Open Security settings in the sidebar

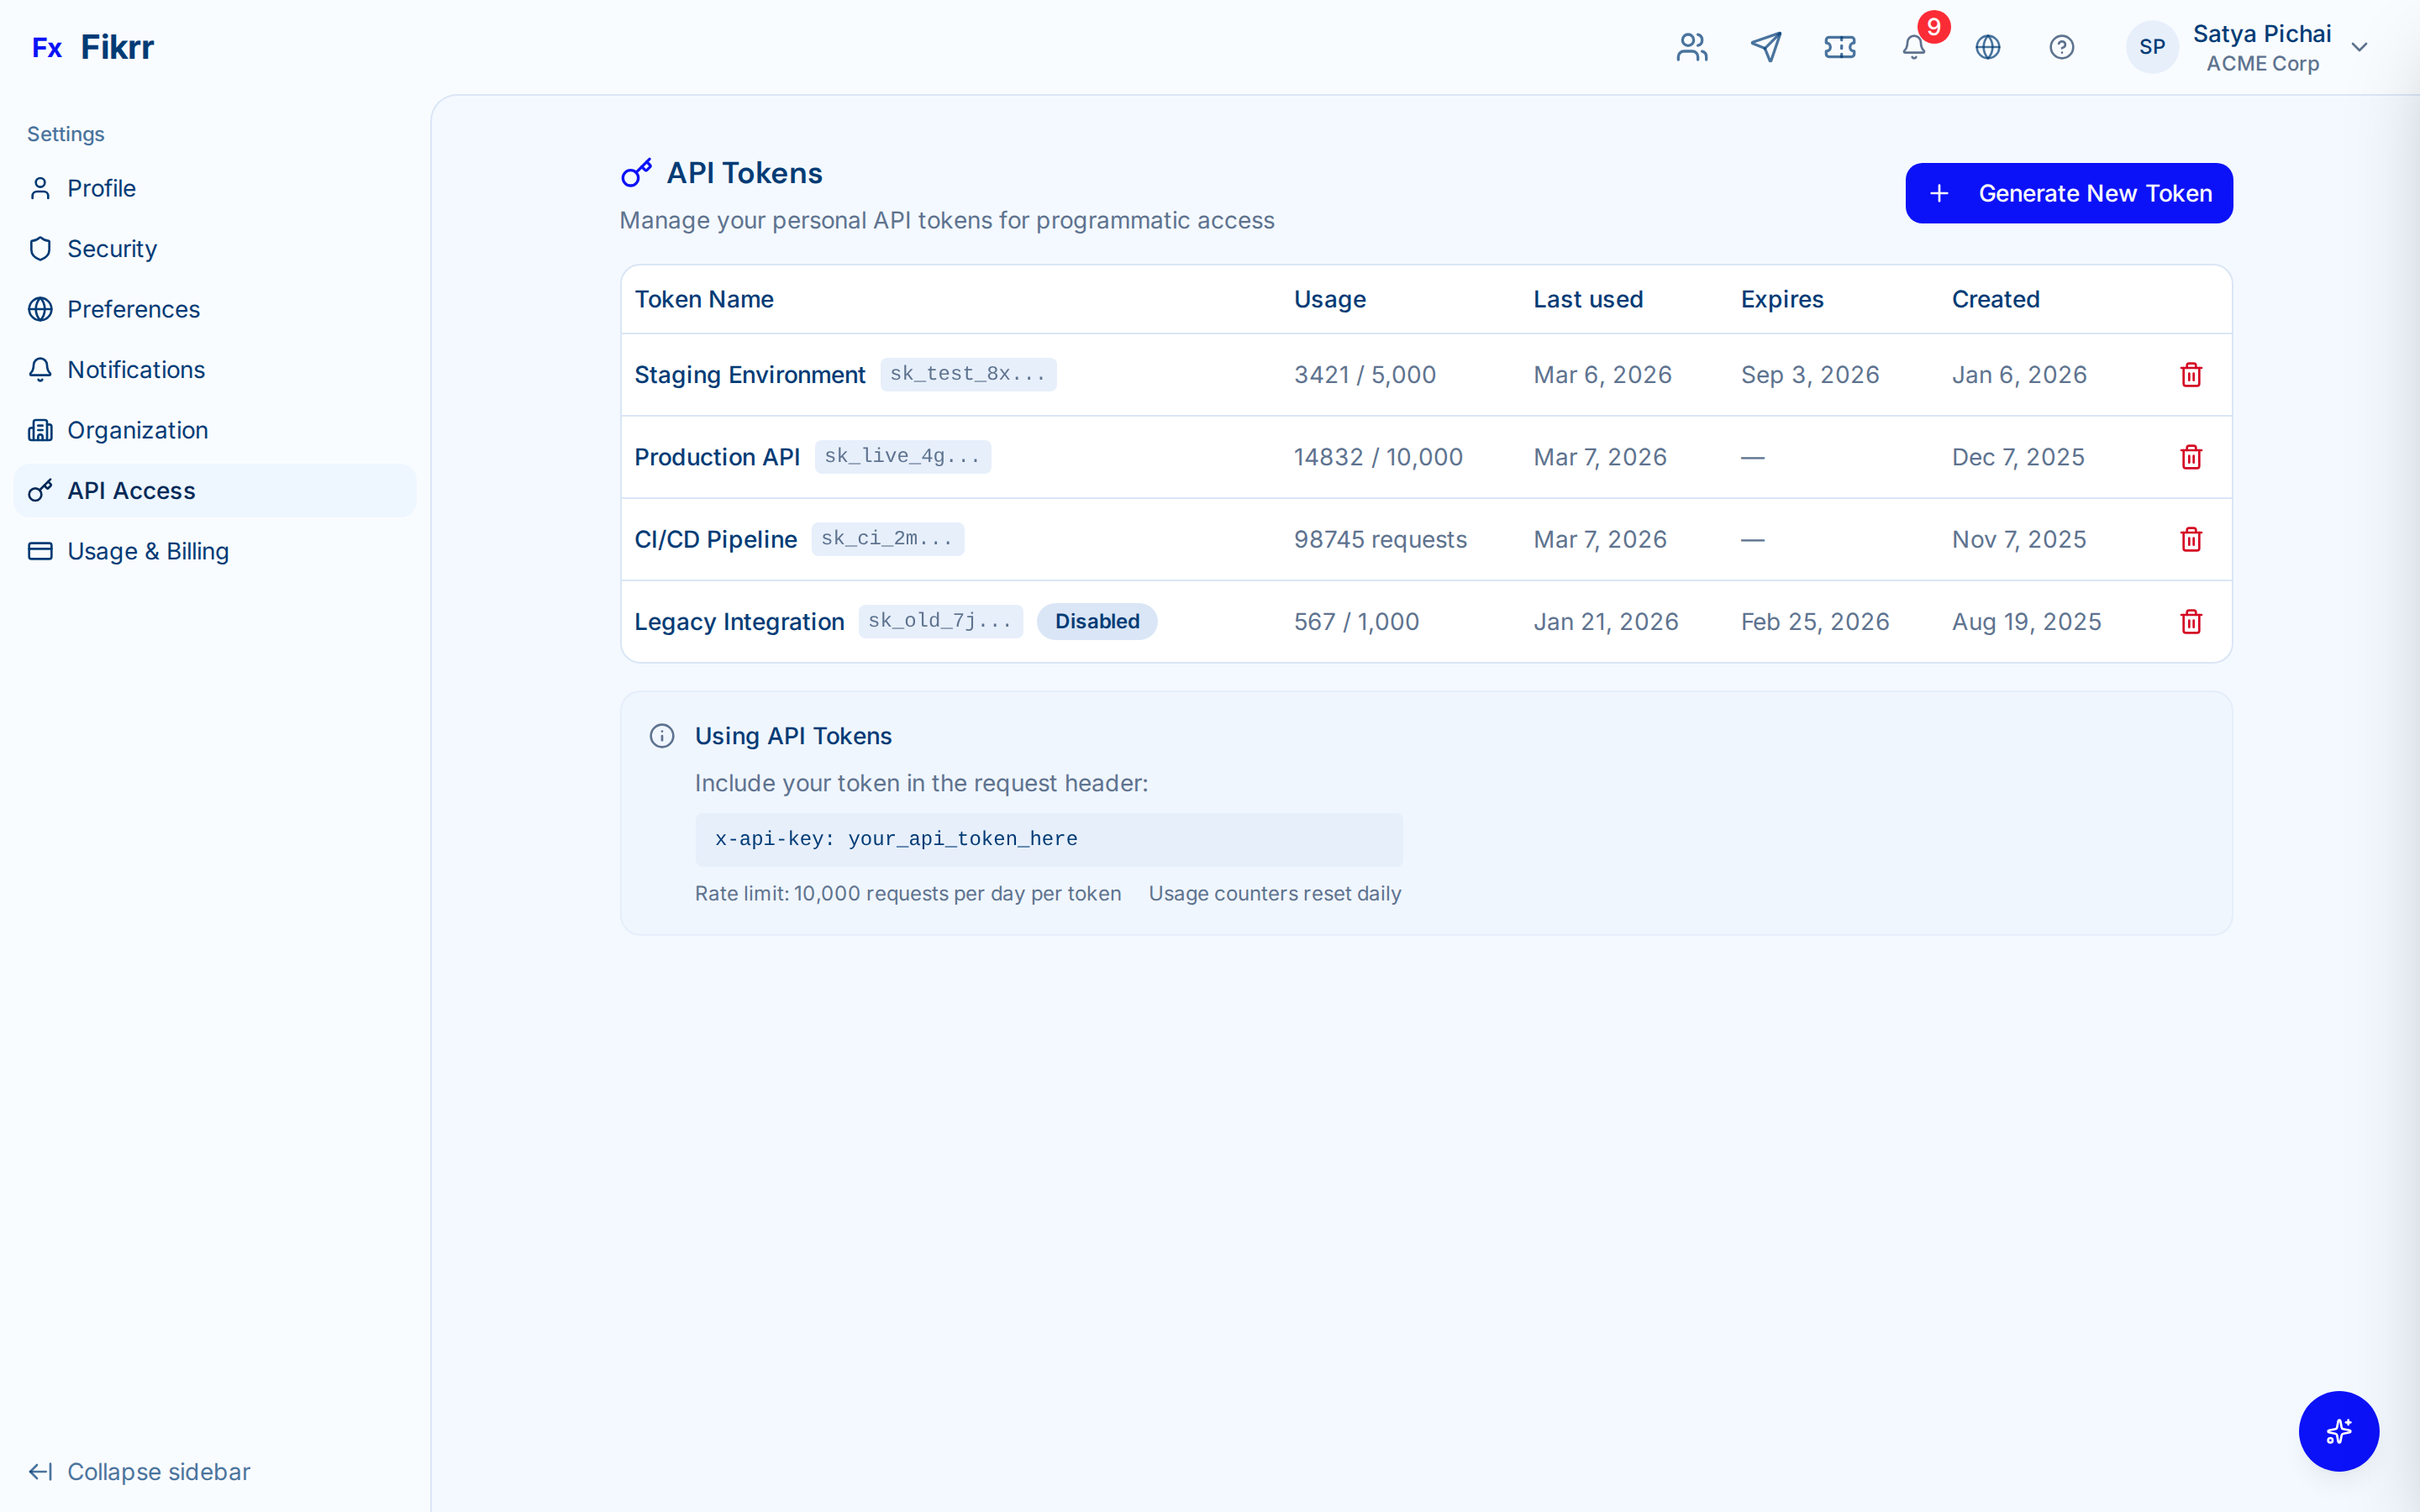point(111,249)
